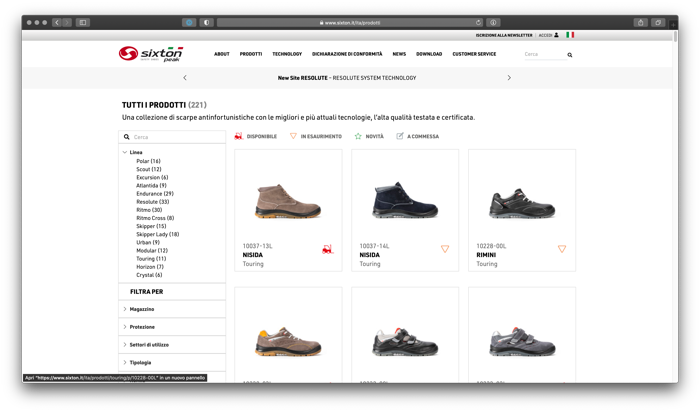Image resolution: width=700 pixels, height=412 pixels.
Task: Open the About menu
Action: pos(221,54)
